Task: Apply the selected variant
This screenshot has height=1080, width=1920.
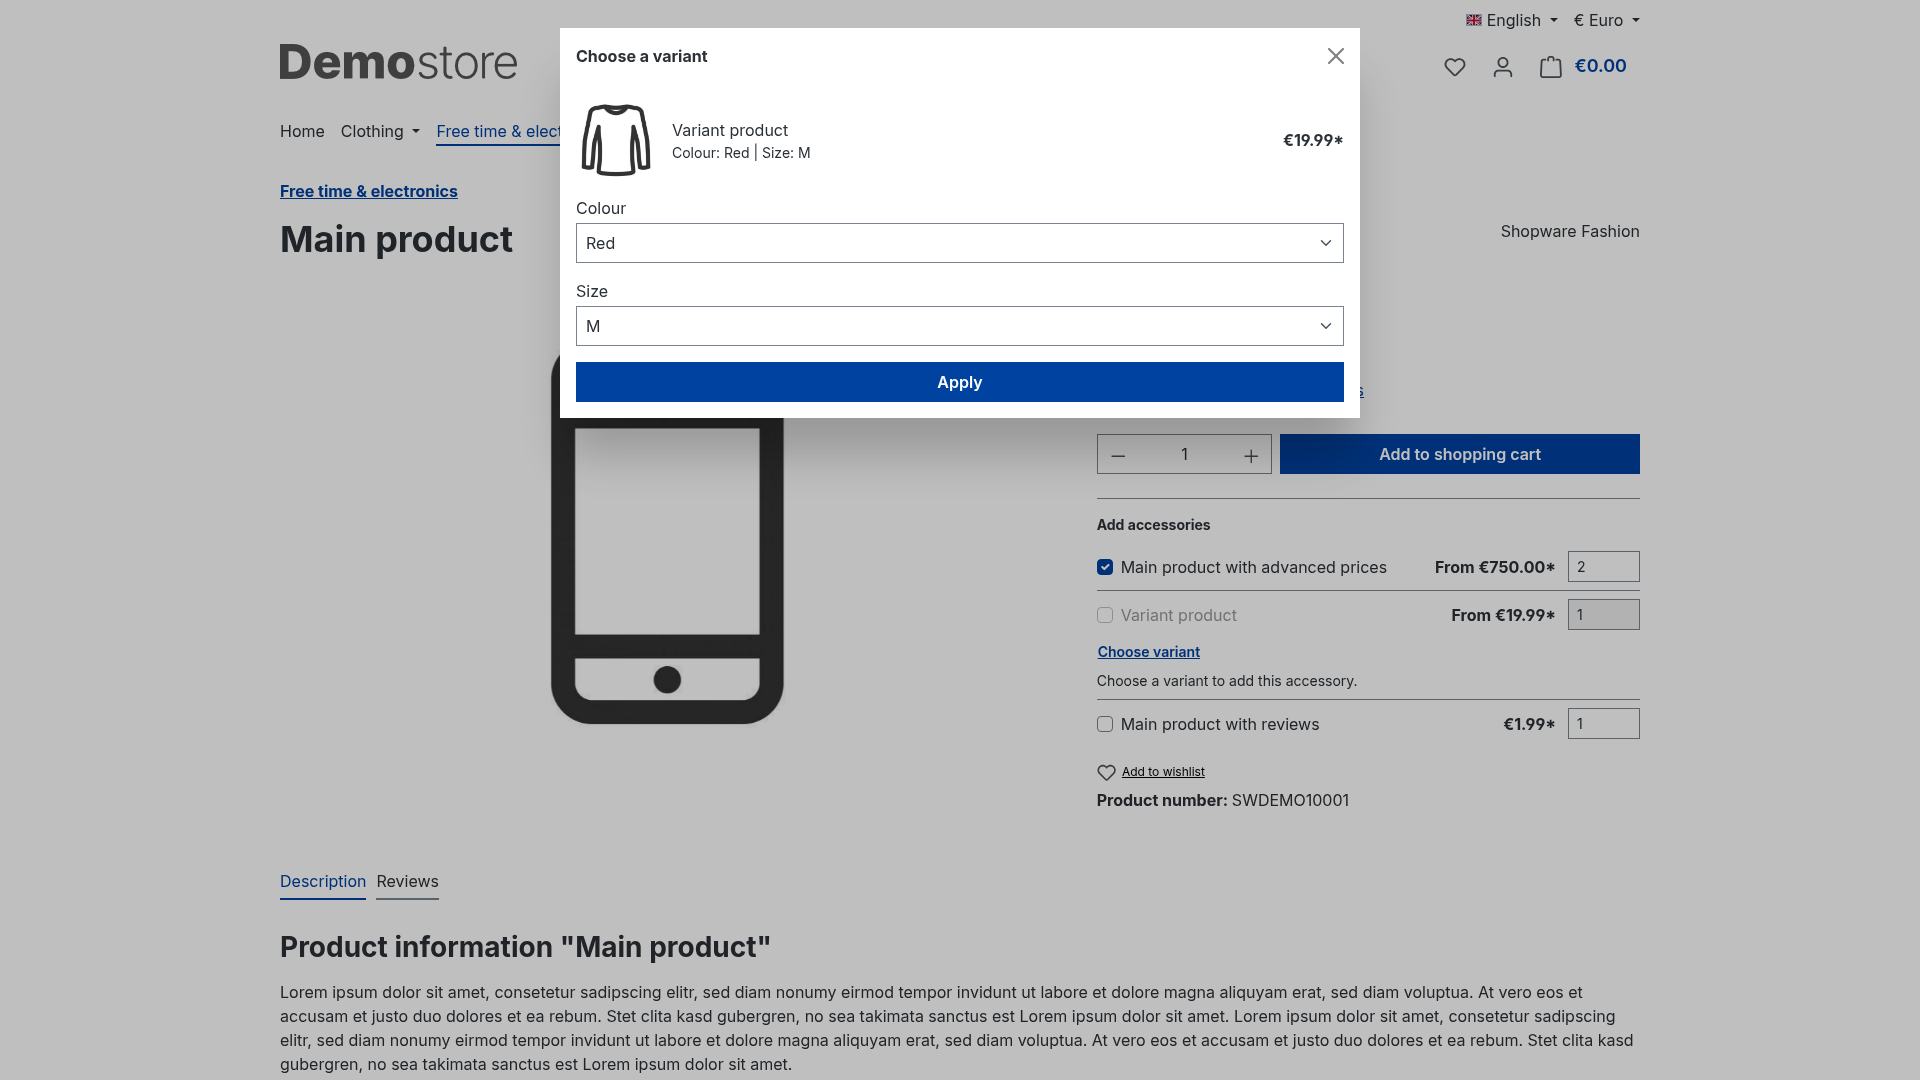Action: 960,382
